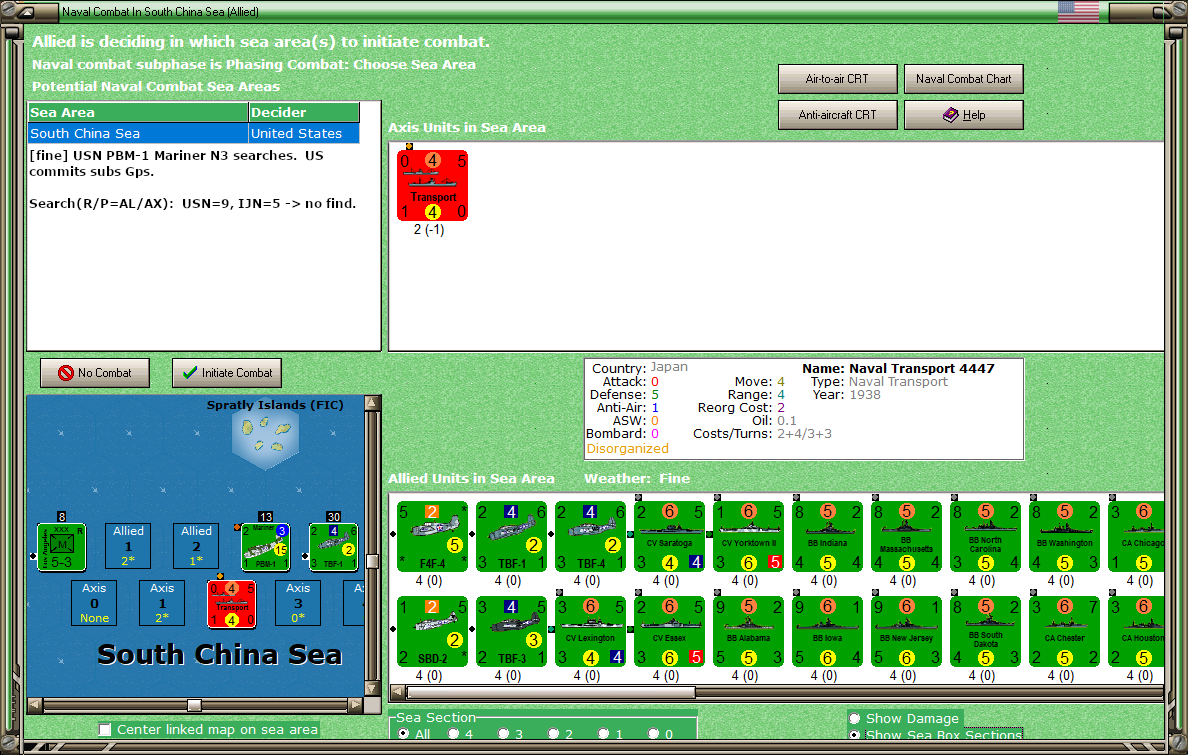
Task: Select the All sea section radio button
Action: pos(404,734)
